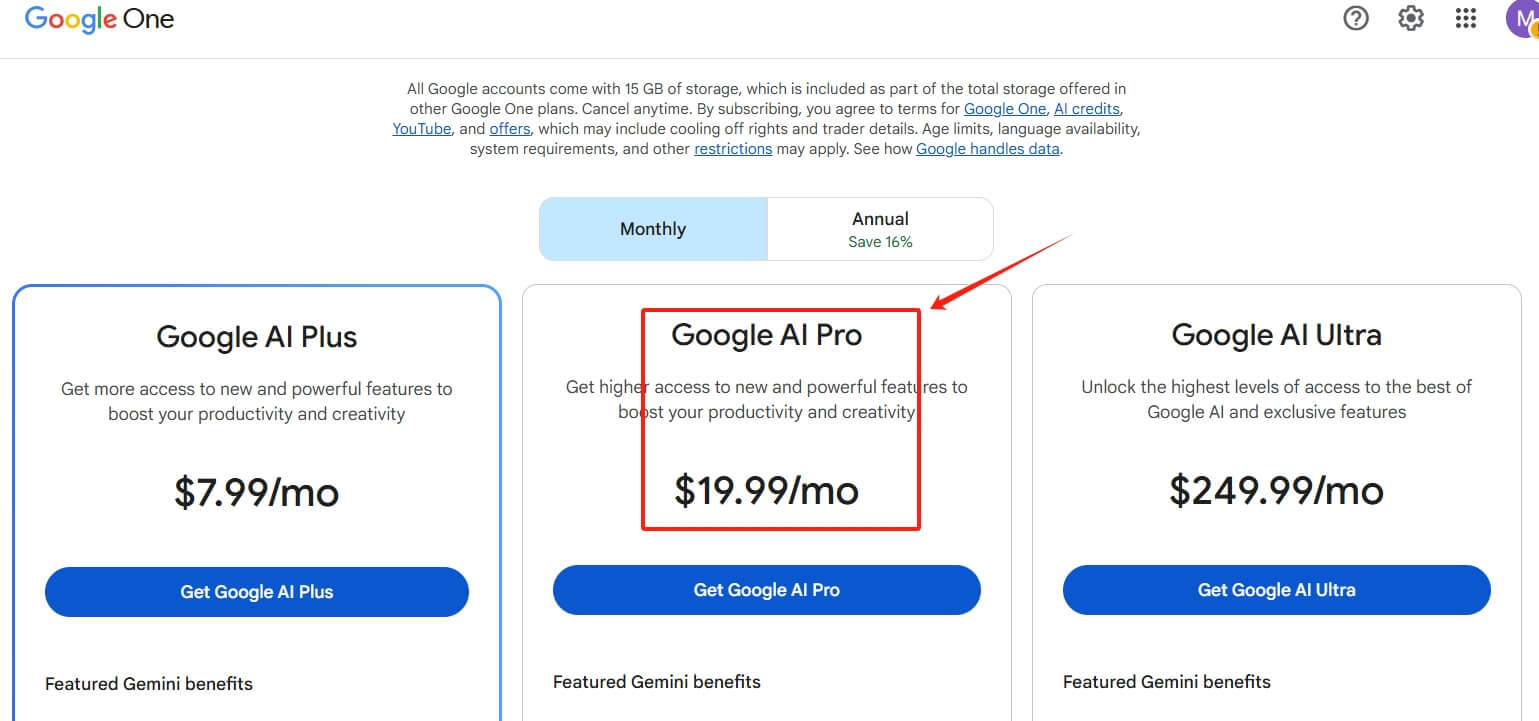
Task: Open the offers link
Action: (509, 128)
